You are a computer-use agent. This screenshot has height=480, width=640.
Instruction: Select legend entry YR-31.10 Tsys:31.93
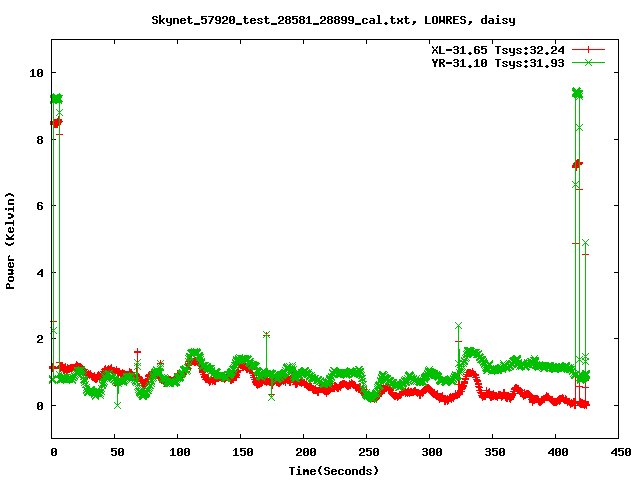(x=498, y=63)
